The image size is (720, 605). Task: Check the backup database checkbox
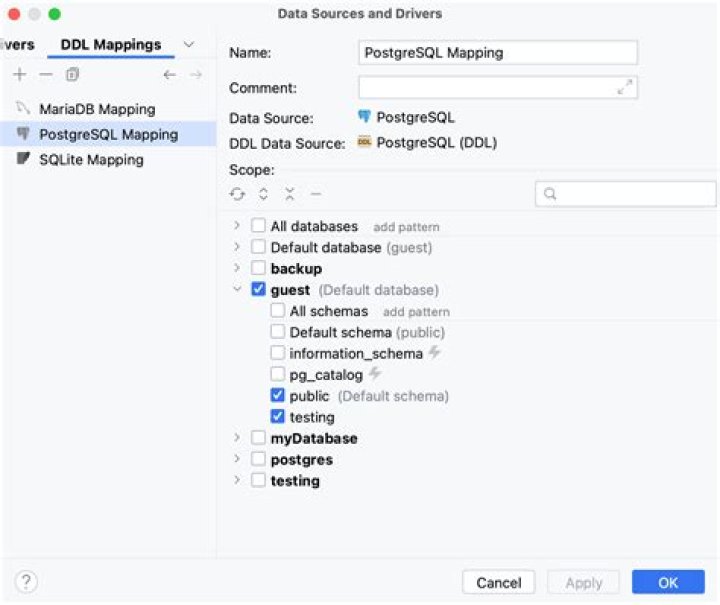tap(258, 268)
